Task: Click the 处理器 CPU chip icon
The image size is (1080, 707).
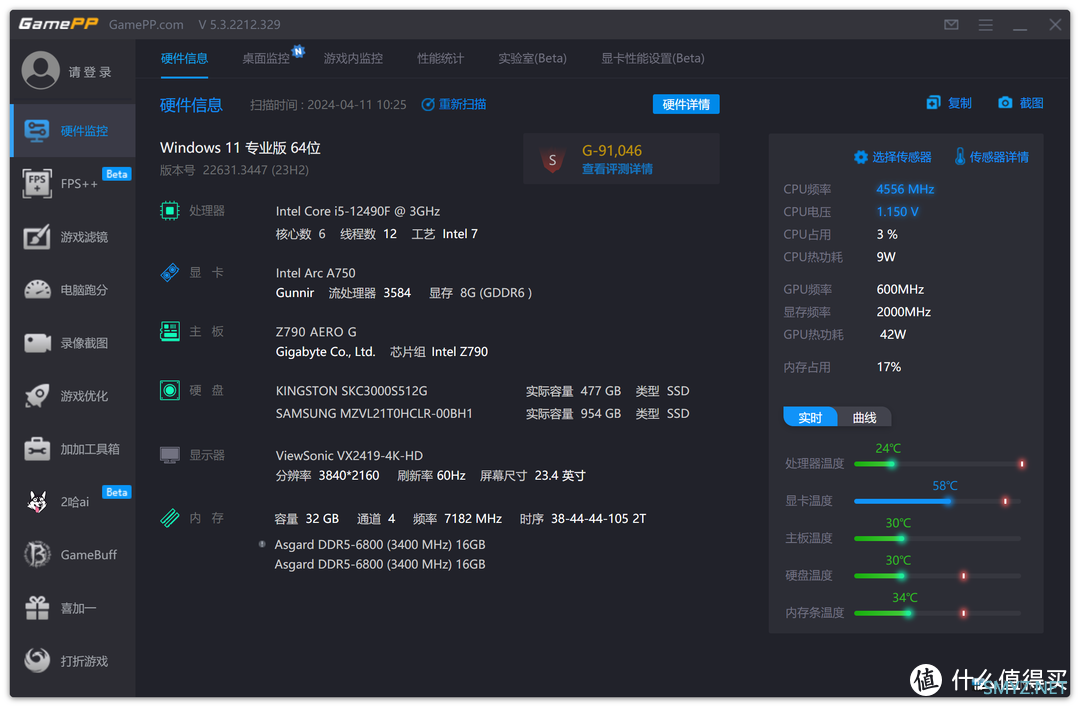Action: click(x=169, y=211)
